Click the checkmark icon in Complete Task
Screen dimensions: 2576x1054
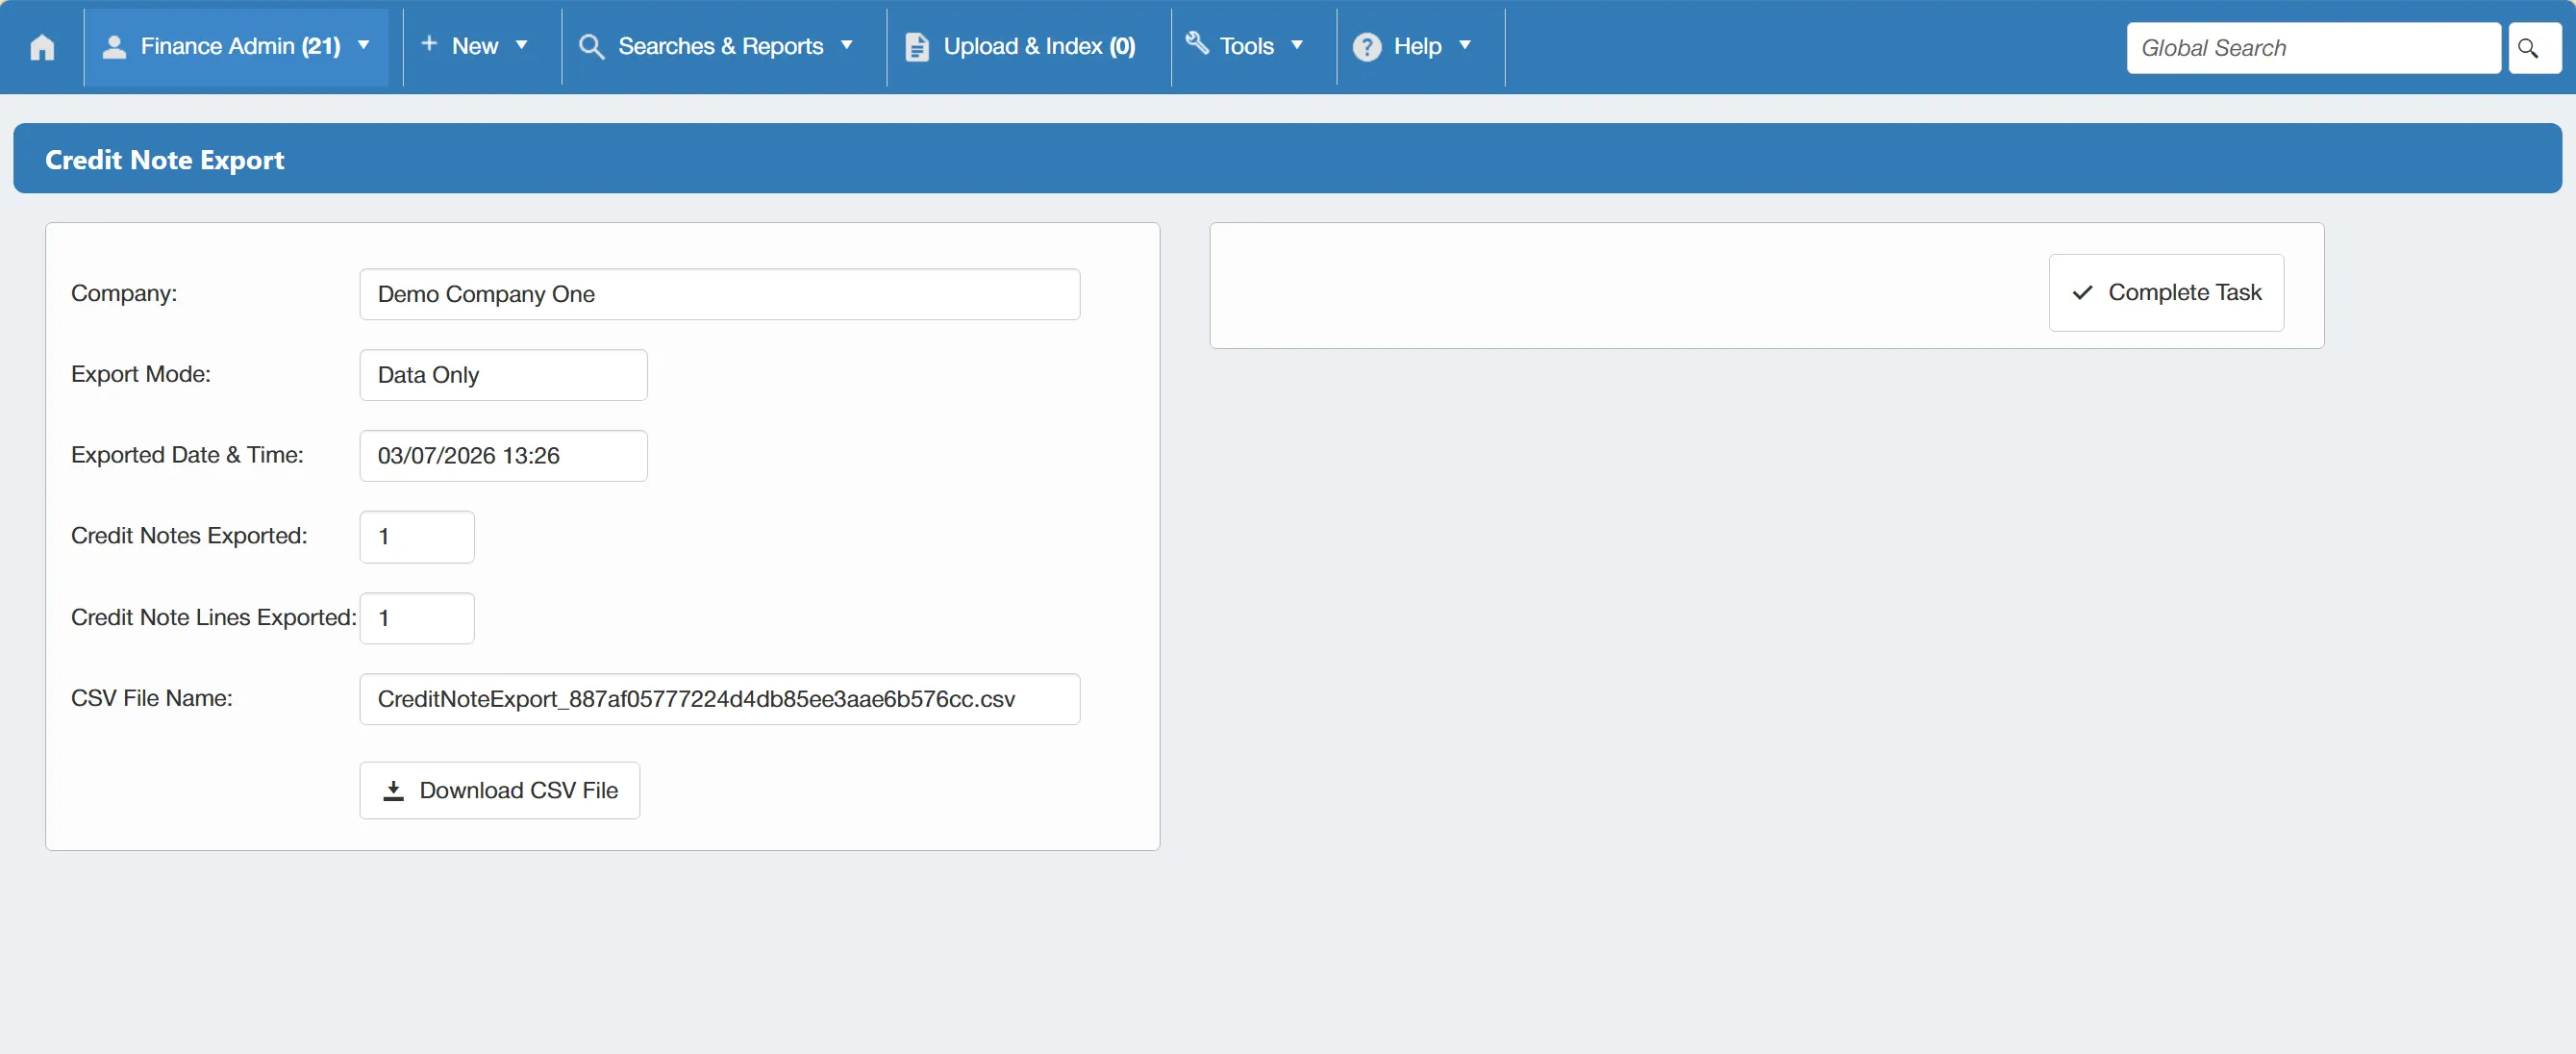tap(2082, 293)
